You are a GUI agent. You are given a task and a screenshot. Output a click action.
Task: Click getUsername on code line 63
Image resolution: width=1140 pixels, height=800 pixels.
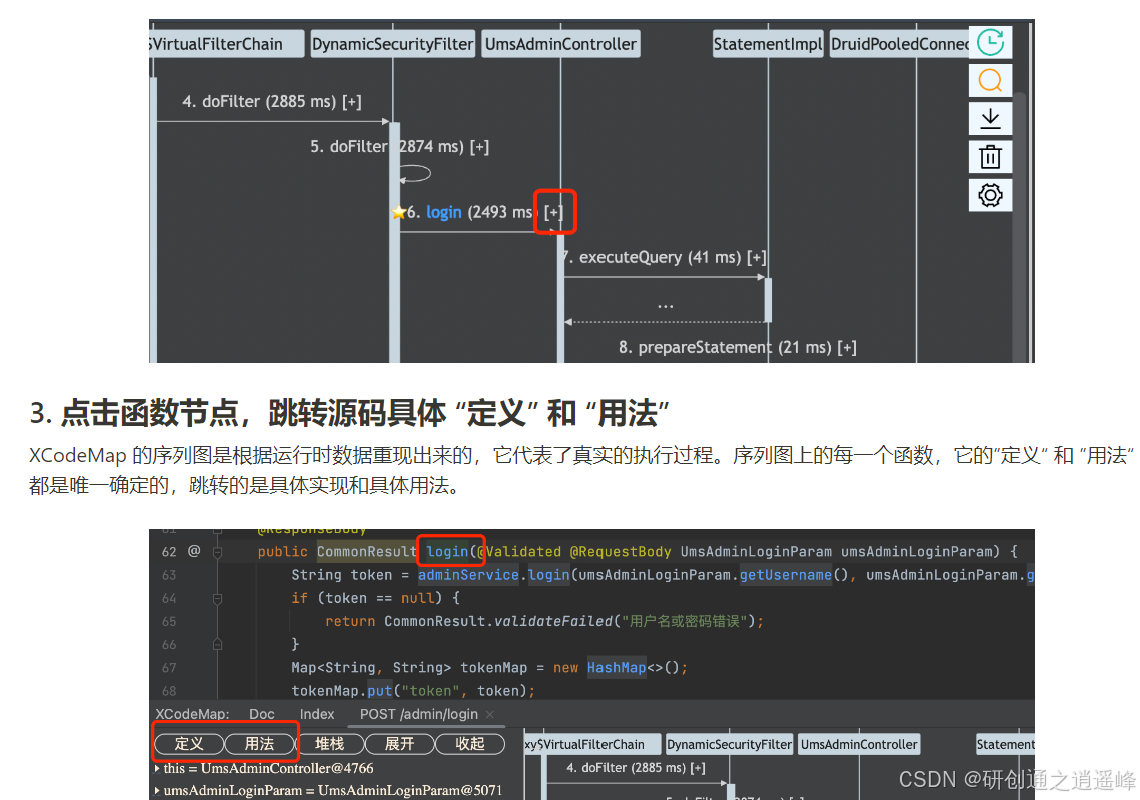pyautogui.click(x=785, y=575)
